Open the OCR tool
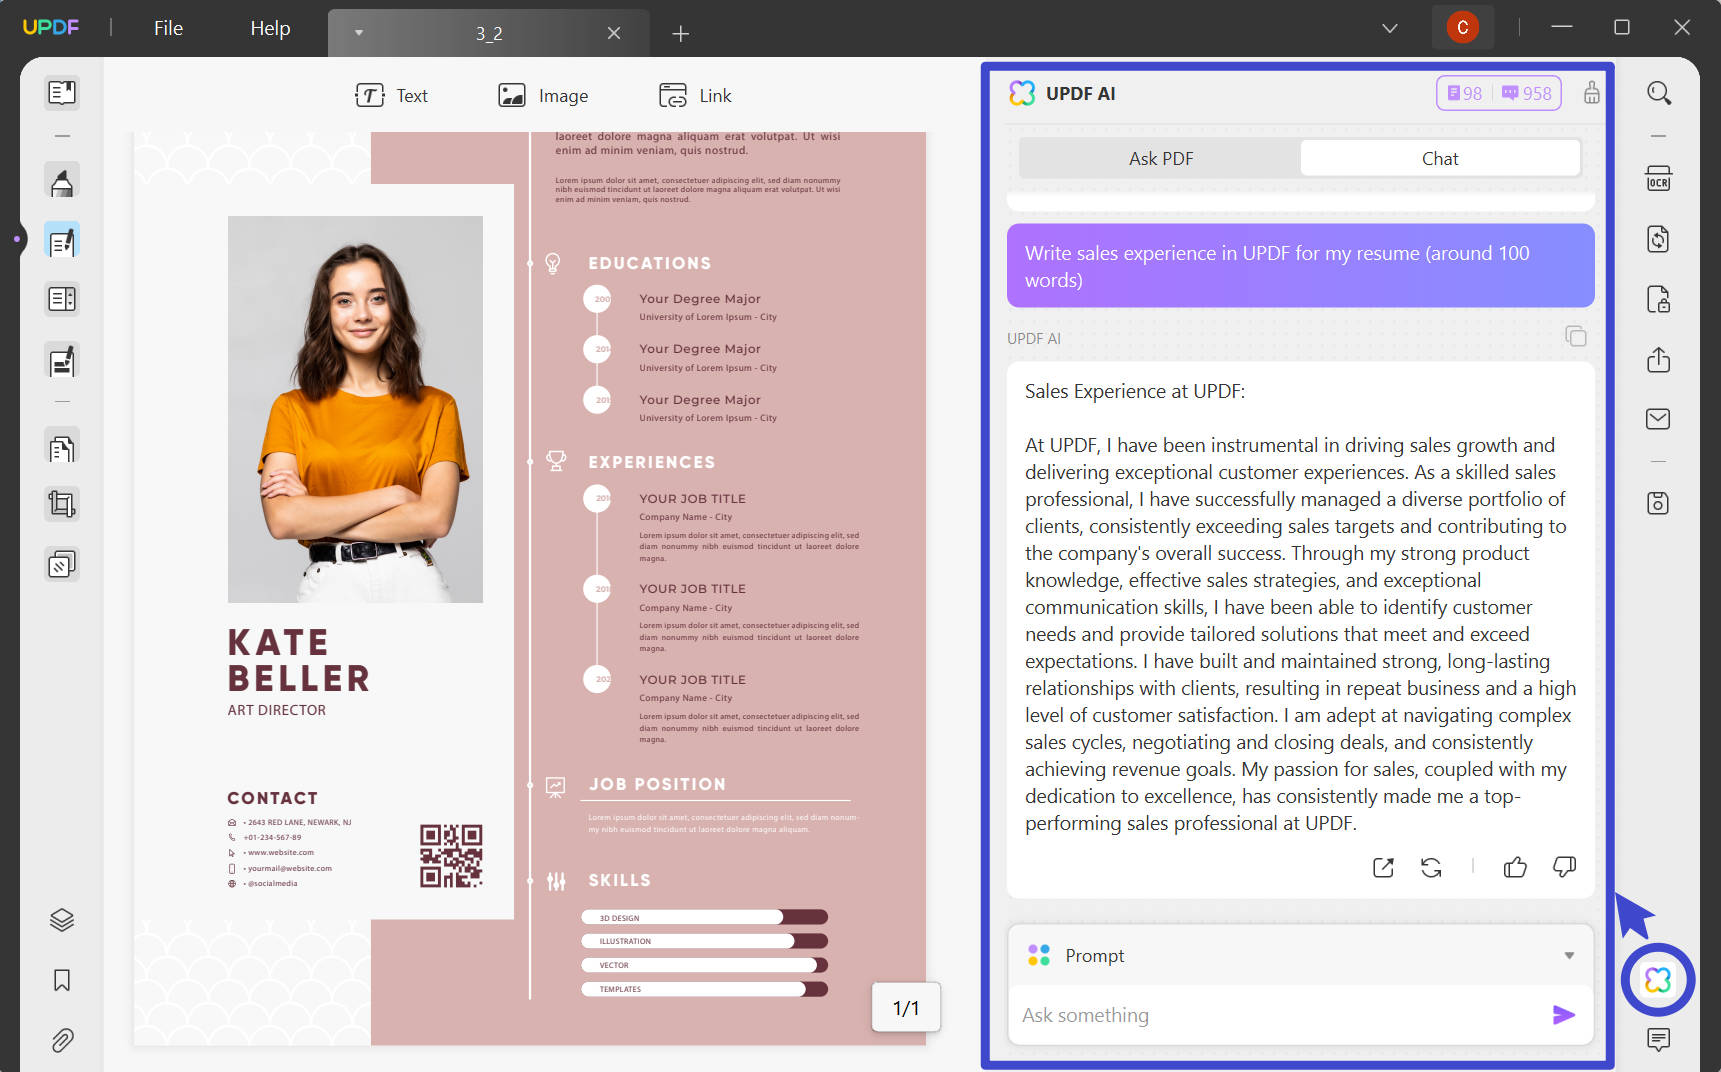This screenshot has width=1721, height=1072. point(1659,178)
